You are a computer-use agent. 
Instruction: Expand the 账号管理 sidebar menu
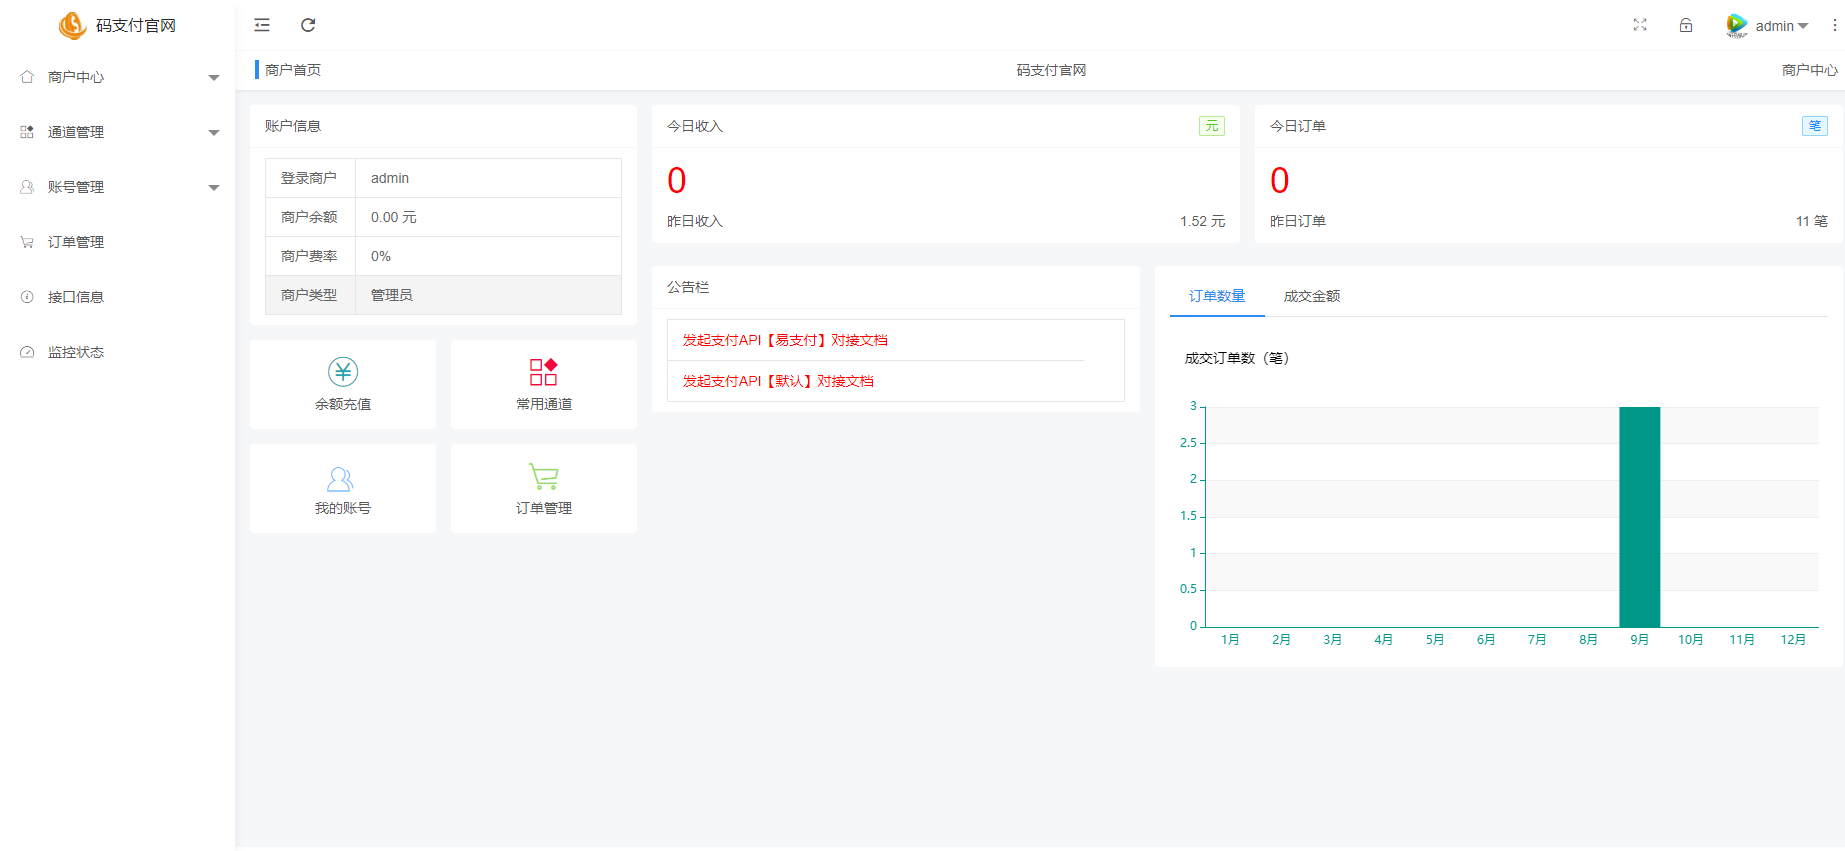[118, 187]
